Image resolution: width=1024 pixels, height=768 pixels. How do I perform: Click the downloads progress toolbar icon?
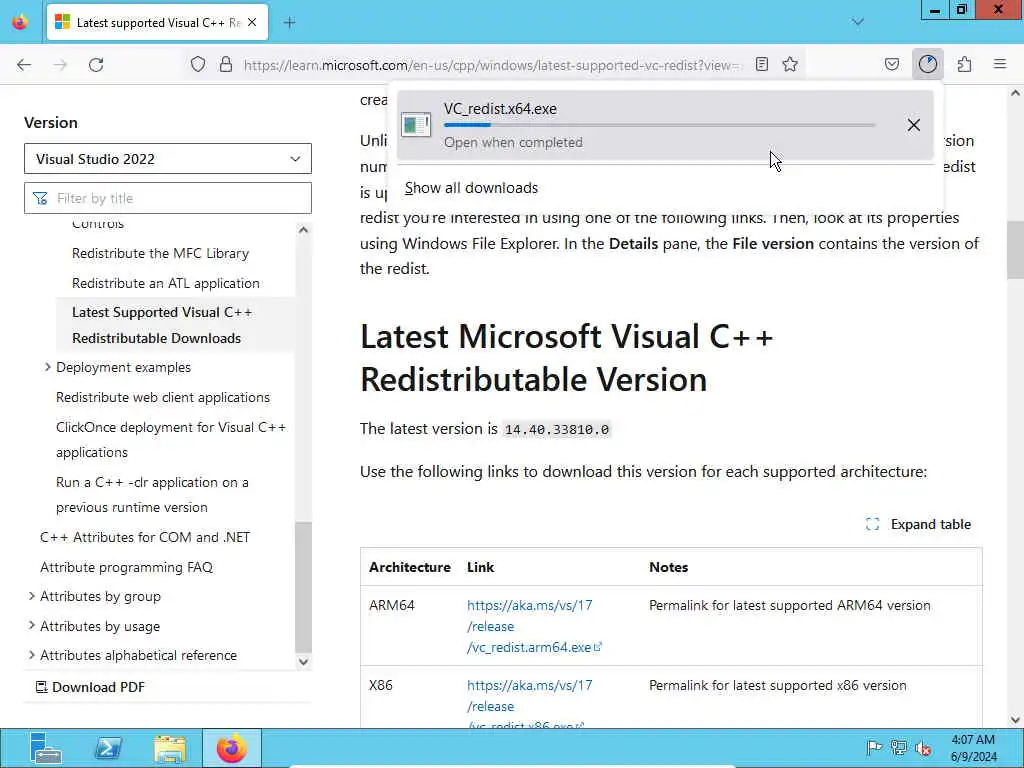(x=927, y=64)
